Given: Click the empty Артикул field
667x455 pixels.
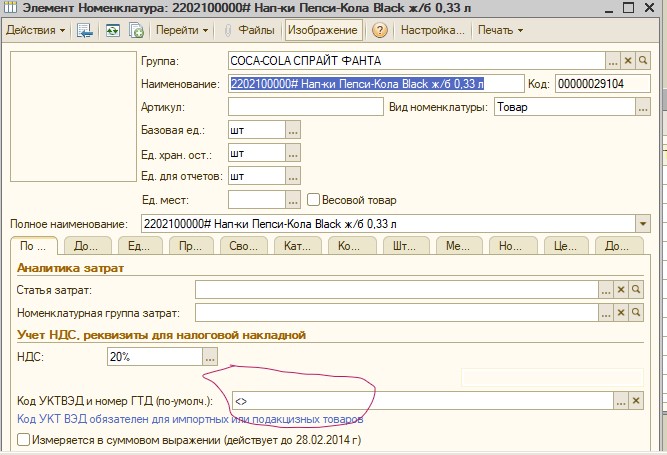Looking at the screenshot, I should point(305,107).
